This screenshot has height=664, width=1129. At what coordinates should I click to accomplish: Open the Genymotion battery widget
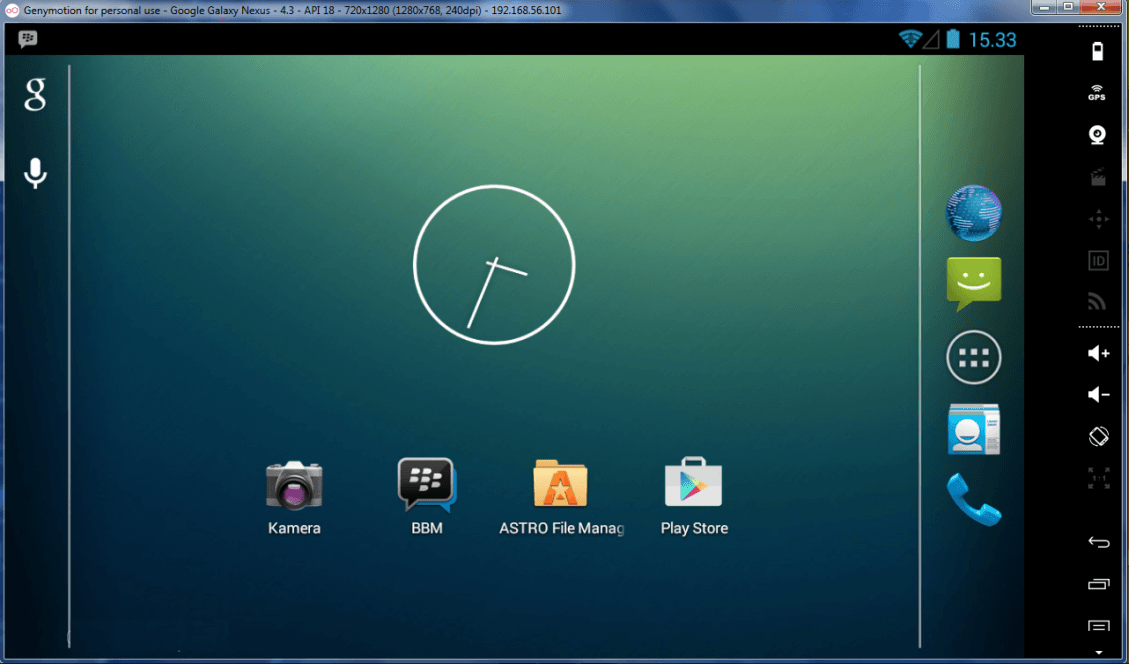pyautogui.click(x=1098, y=52)
